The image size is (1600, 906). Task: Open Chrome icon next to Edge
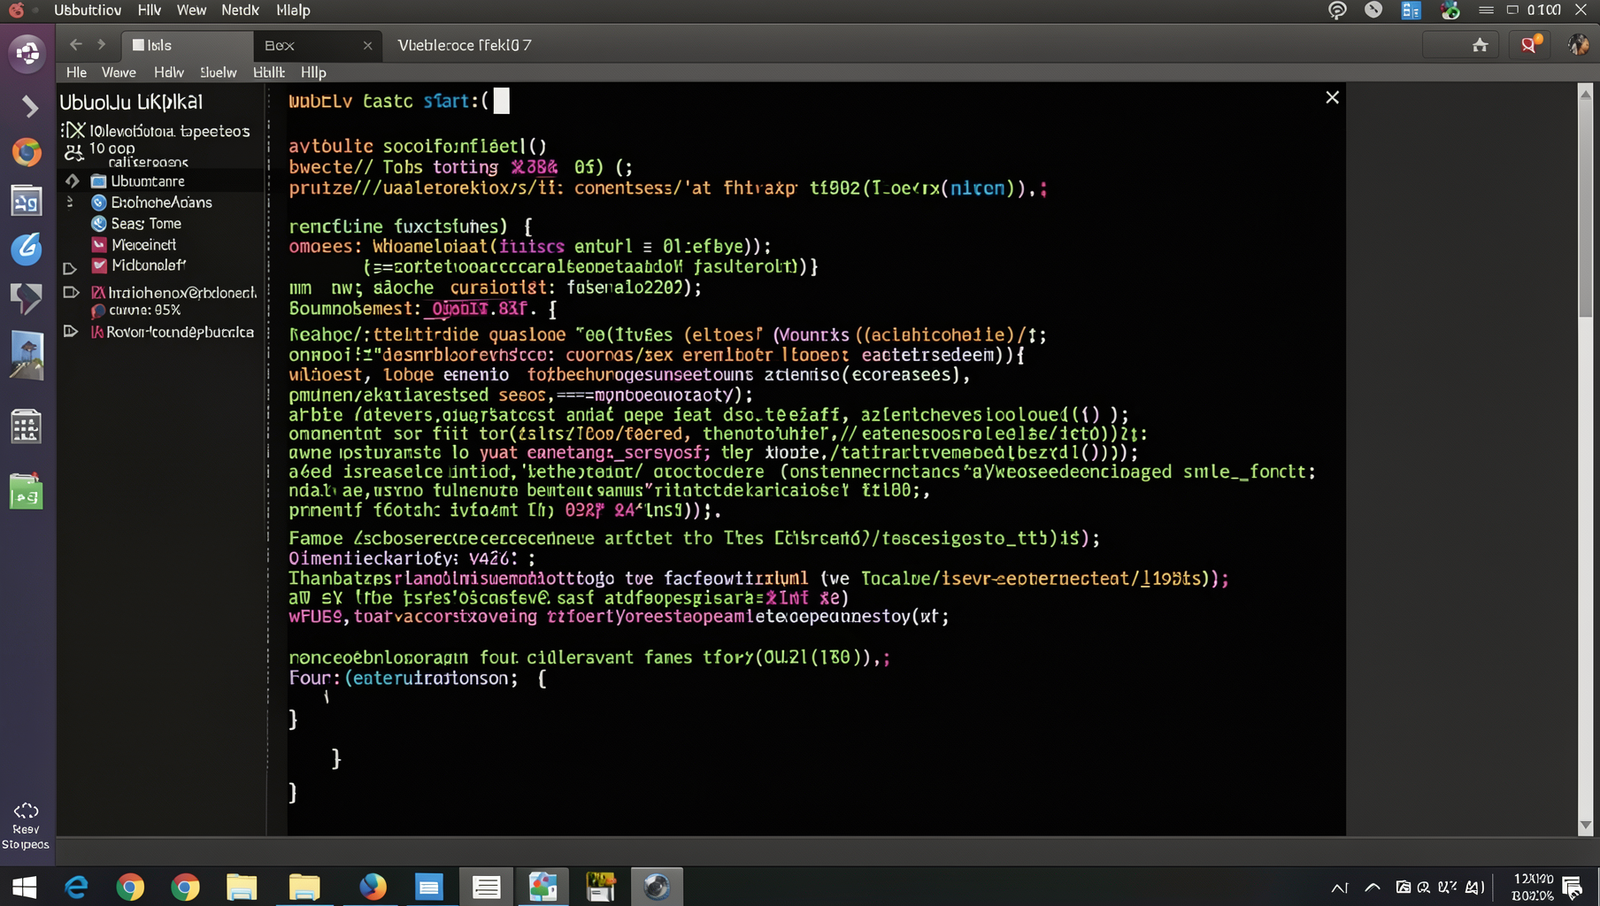click(130, 887)
